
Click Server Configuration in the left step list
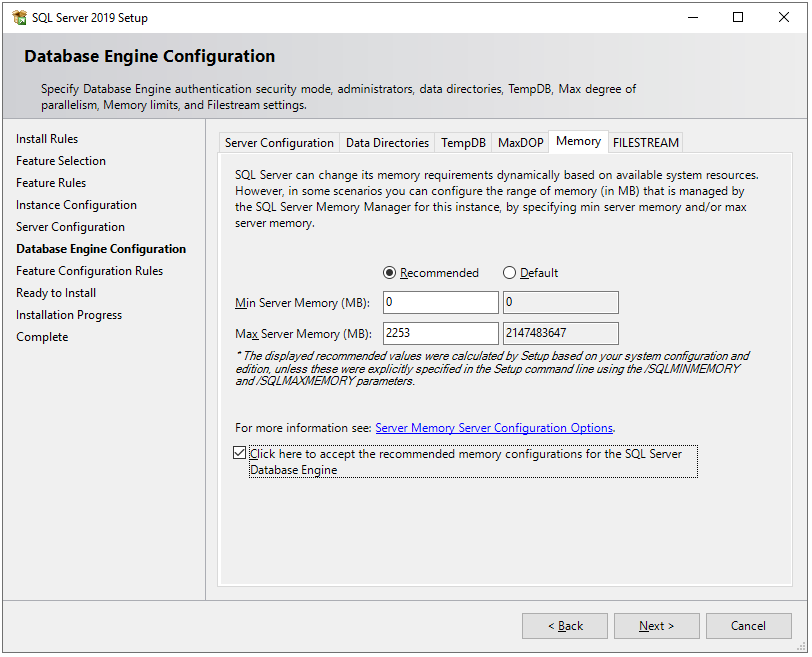coord(70,227)
